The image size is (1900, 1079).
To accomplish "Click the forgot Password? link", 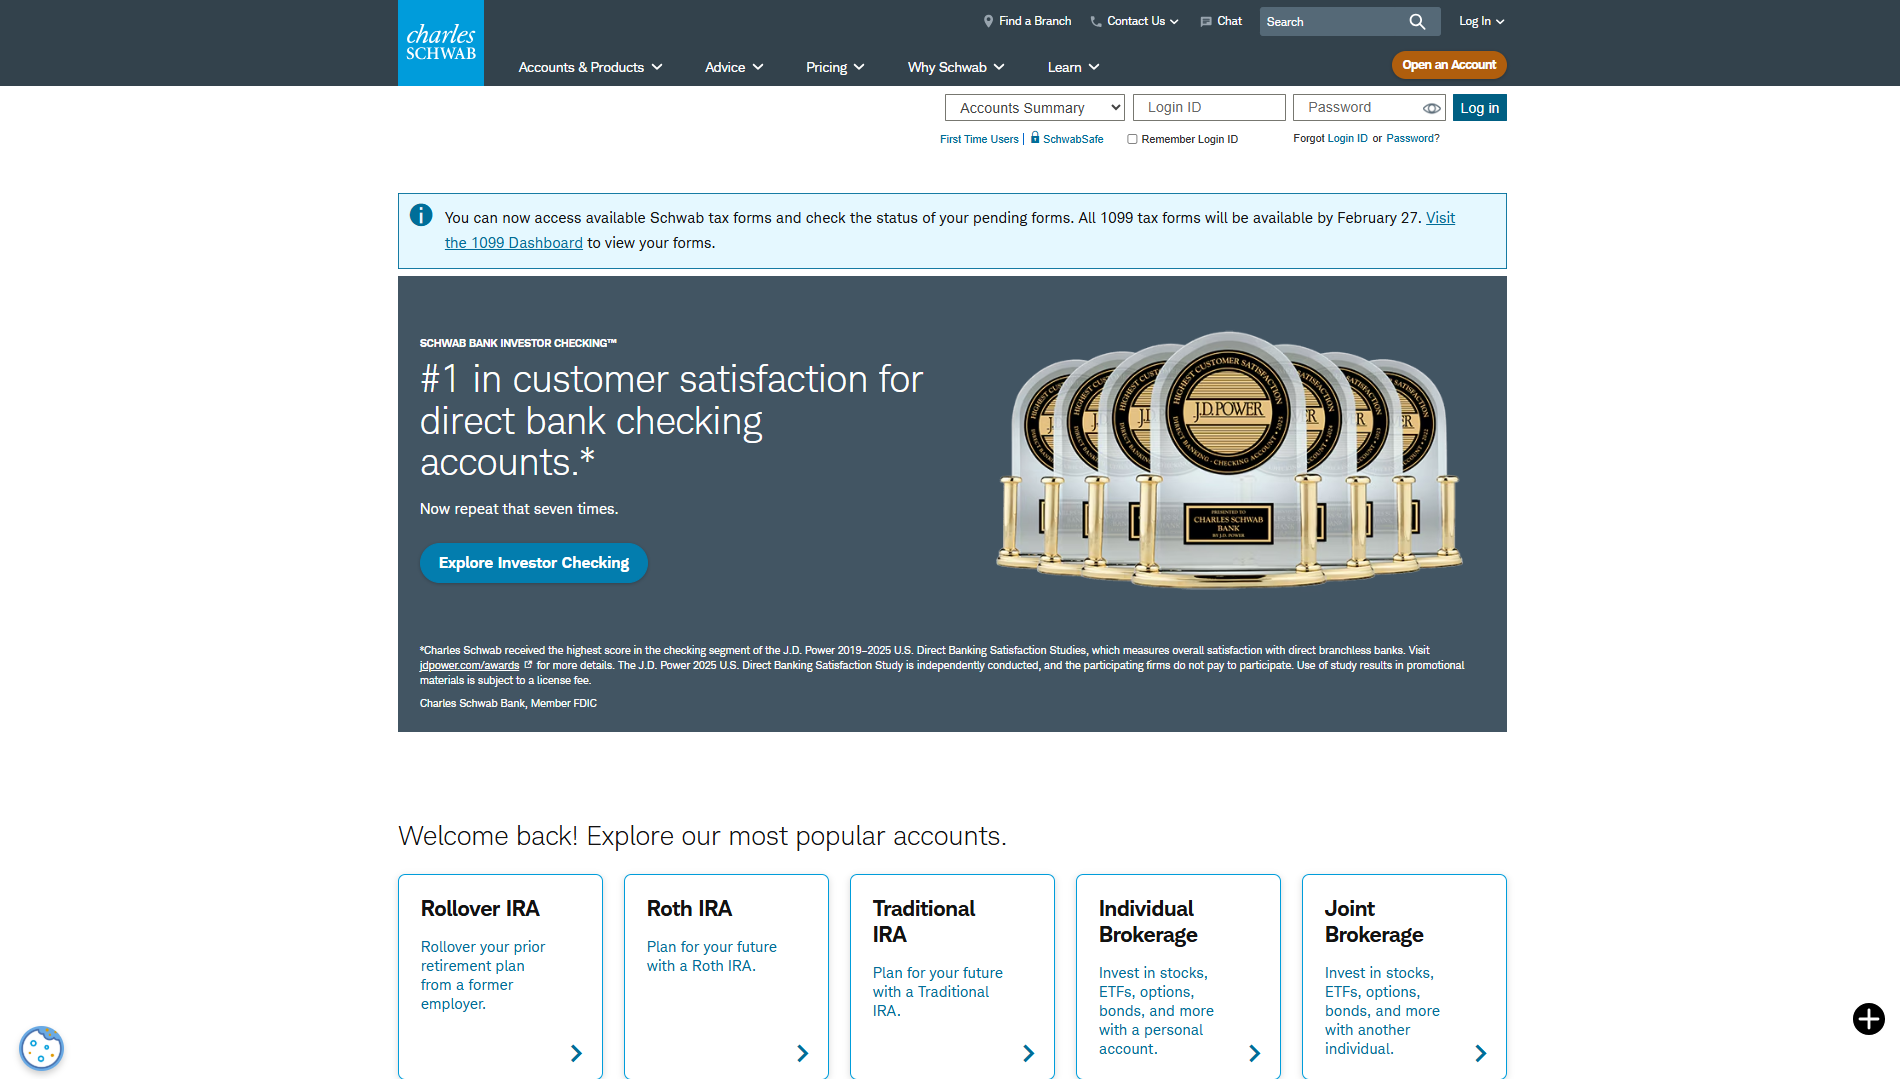I will pos(1412,138).
